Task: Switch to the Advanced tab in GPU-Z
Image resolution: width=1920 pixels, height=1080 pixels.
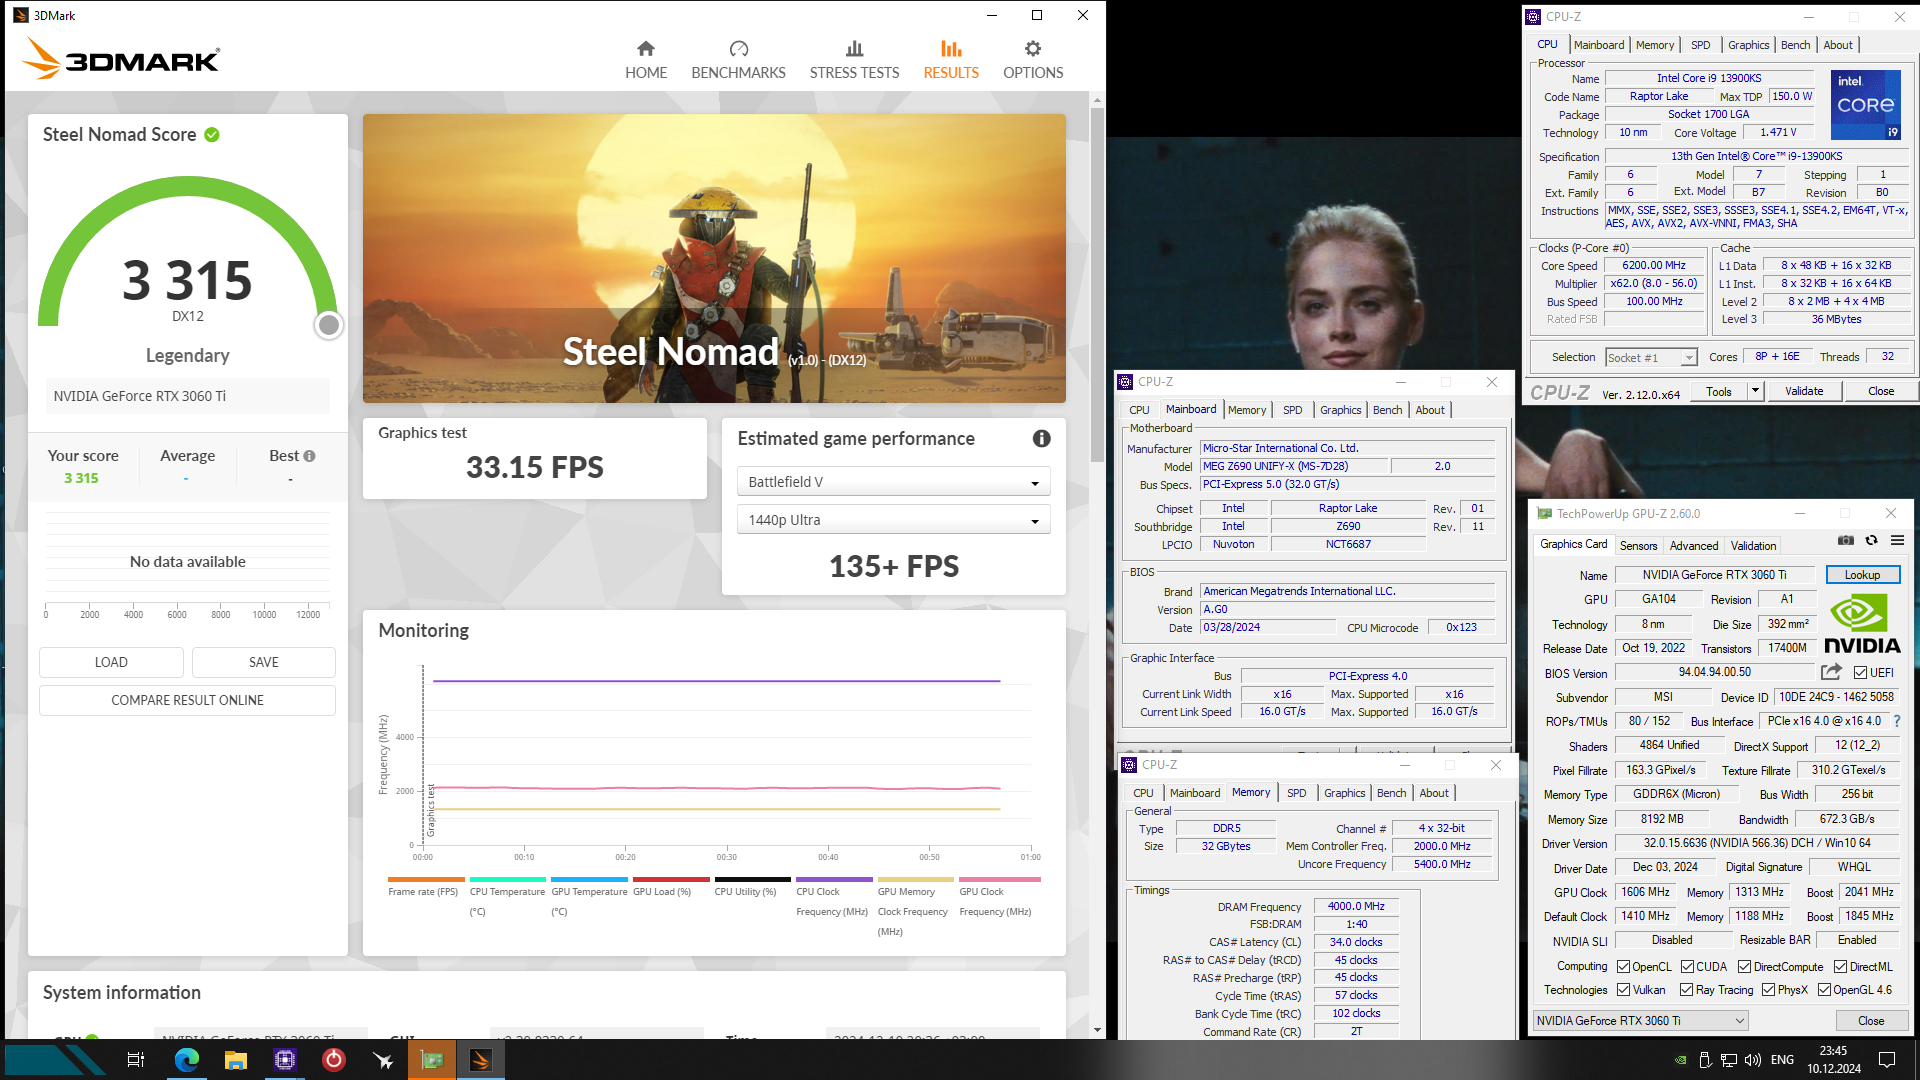Action: (x=1693, y=546)
